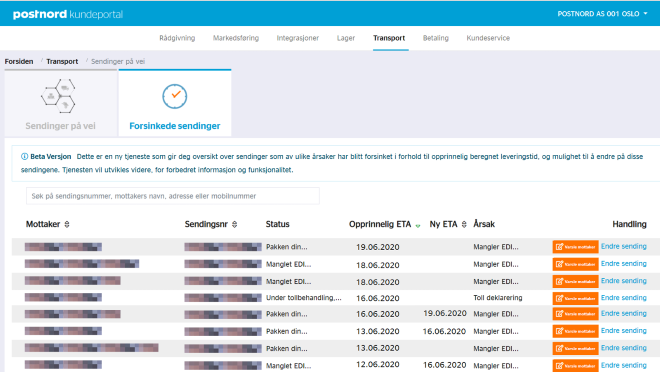Click Endre sending for the 19.06.2020 original ETA row
660x372 pixels.
623,246
